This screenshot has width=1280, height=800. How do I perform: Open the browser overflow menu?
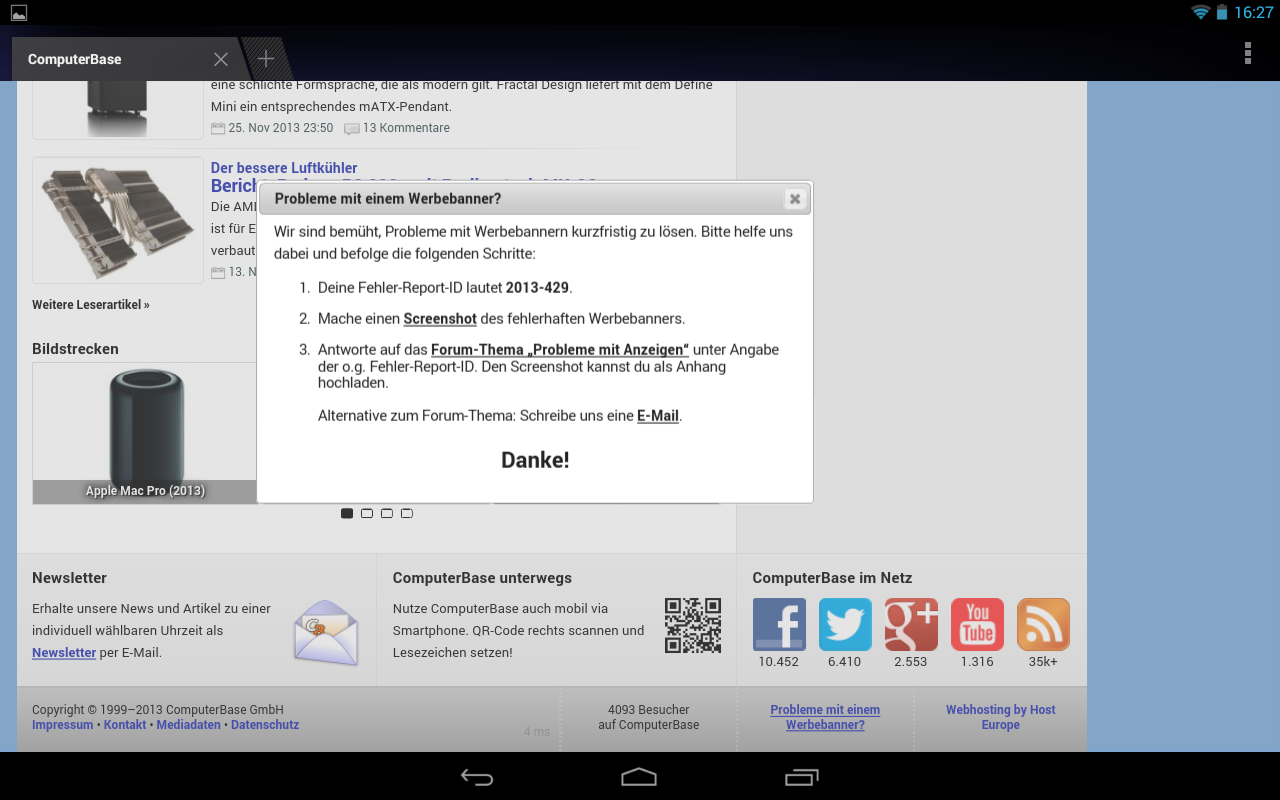click(x=1248, y=53)
